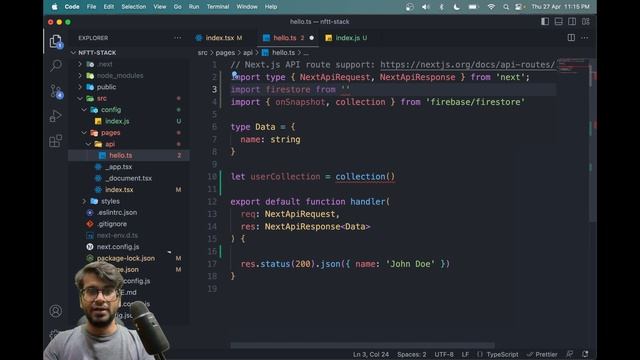Screen dimensions: 640x360
Task: Open _document.tsx in explorer
Action: [x=129, y=178]
